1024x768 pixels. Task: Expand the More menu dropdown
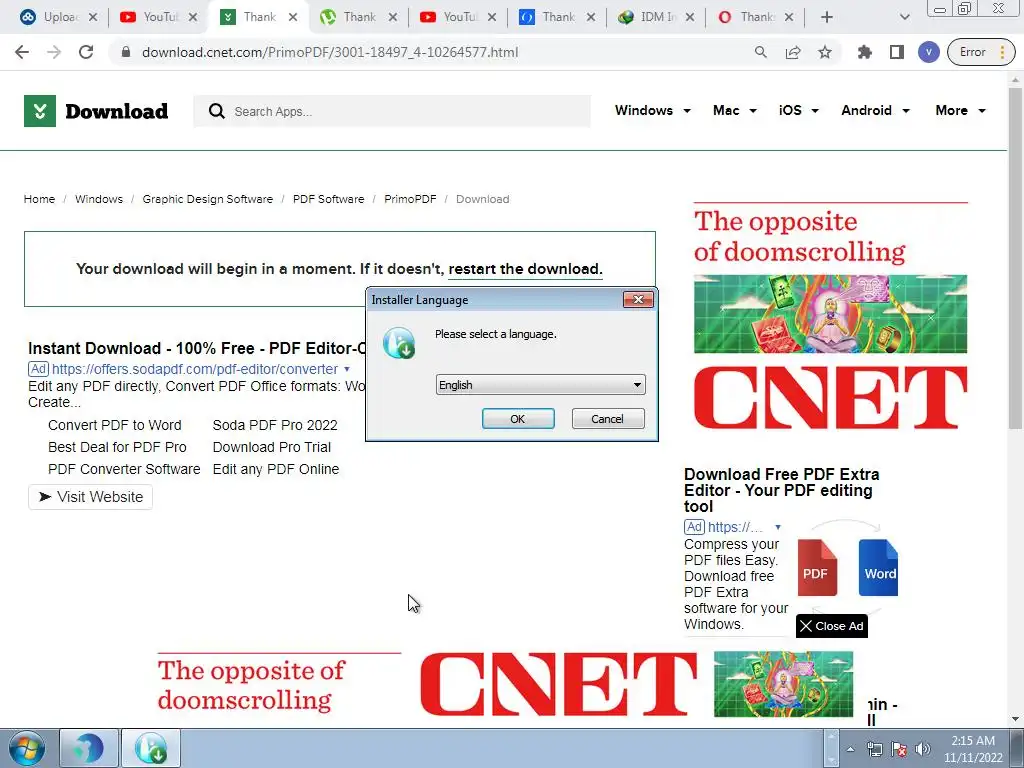click(x=960, y=110)
